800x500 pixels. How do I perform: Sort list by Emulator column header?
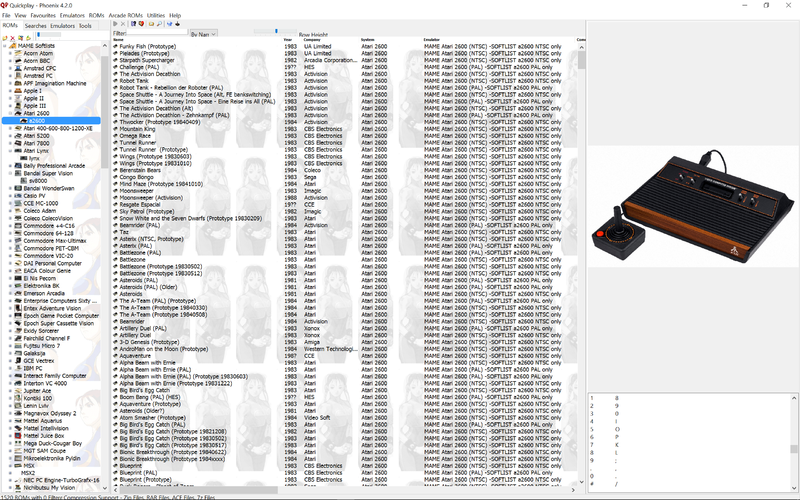tap(432, 40)
